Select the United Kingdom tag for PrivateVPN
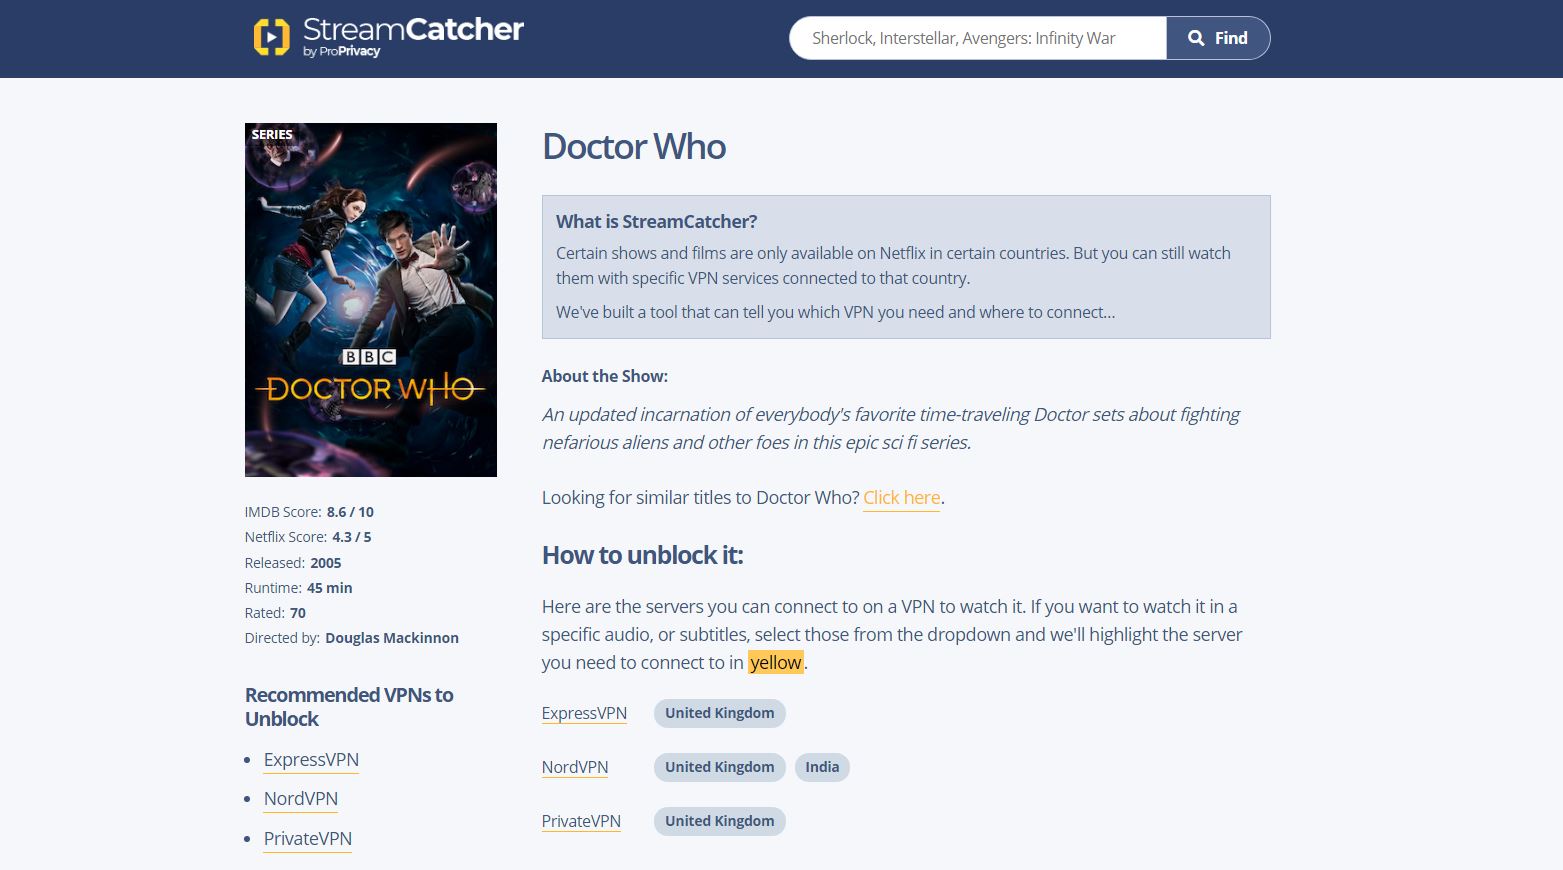This screenshot has height=870, width=1563. [x=719, y=820]
